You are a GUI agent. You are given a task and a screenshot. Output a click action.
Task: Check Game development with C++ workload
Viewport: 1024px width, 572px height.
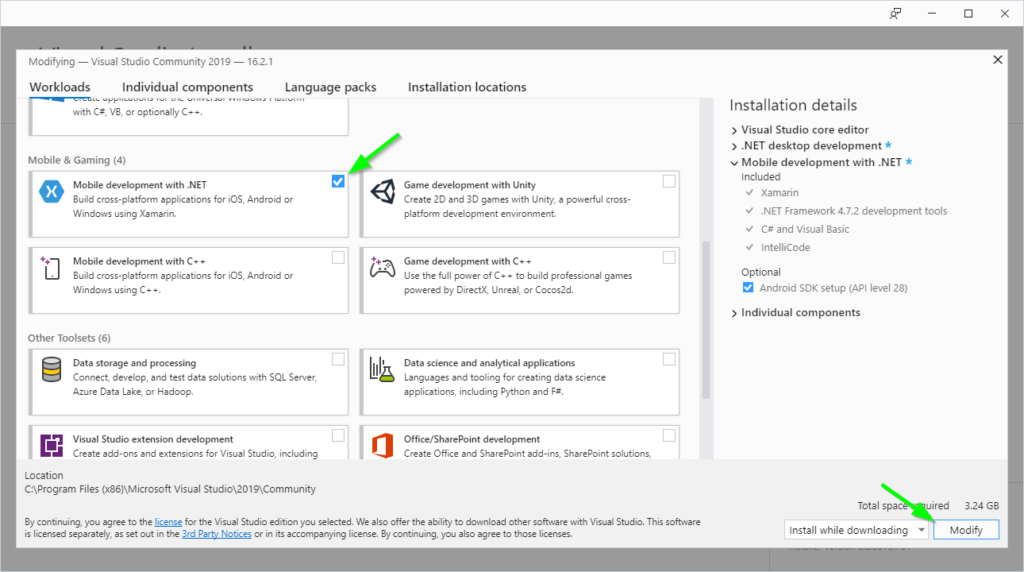click(x=669, y=258)
